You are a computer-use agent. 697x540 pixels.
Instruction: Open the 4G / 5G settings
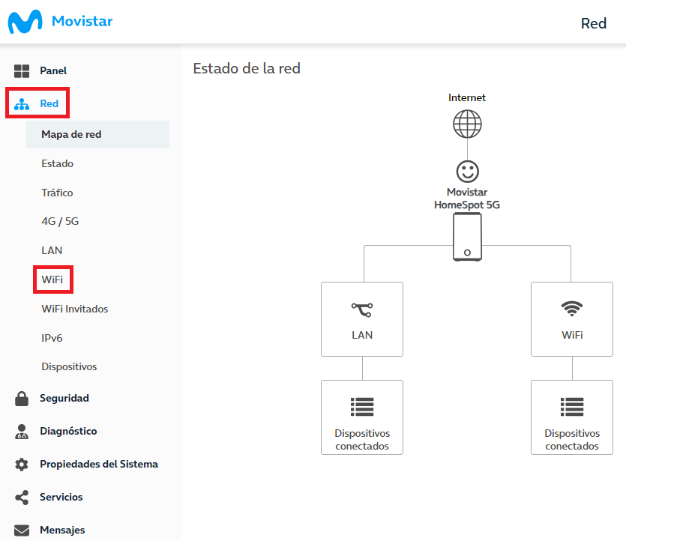point(60,221)
